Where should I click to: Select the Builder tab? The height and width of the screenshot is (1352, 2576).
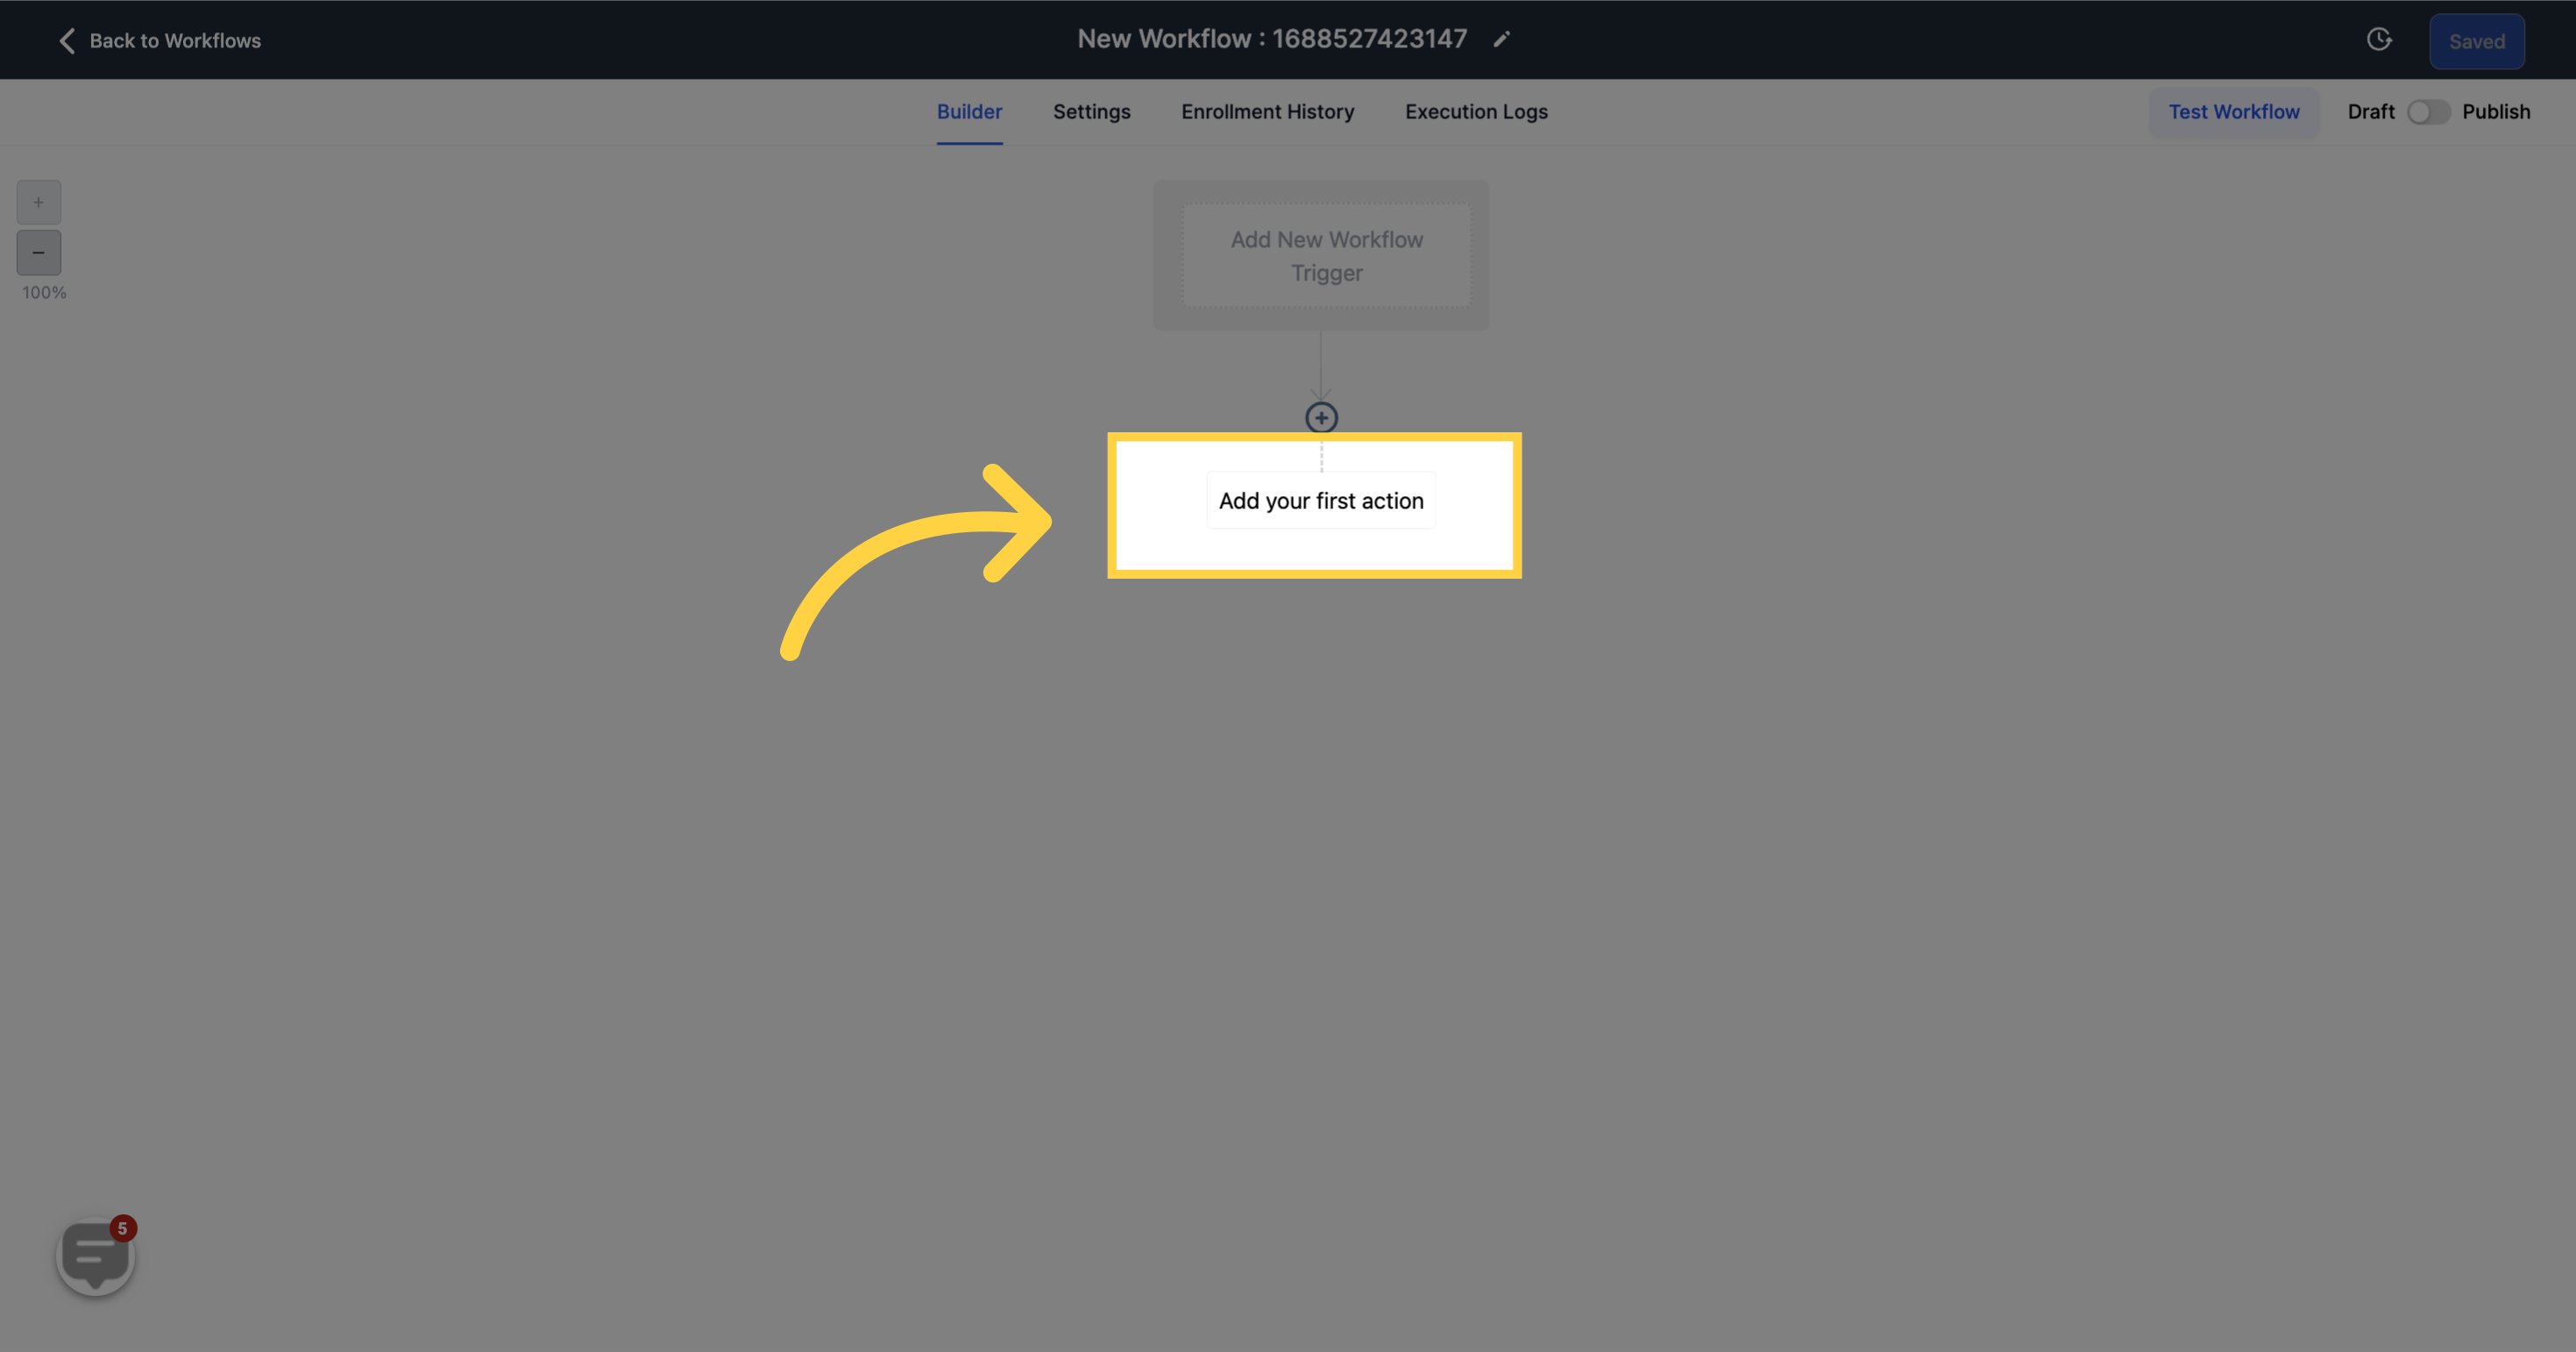point(969,110)
